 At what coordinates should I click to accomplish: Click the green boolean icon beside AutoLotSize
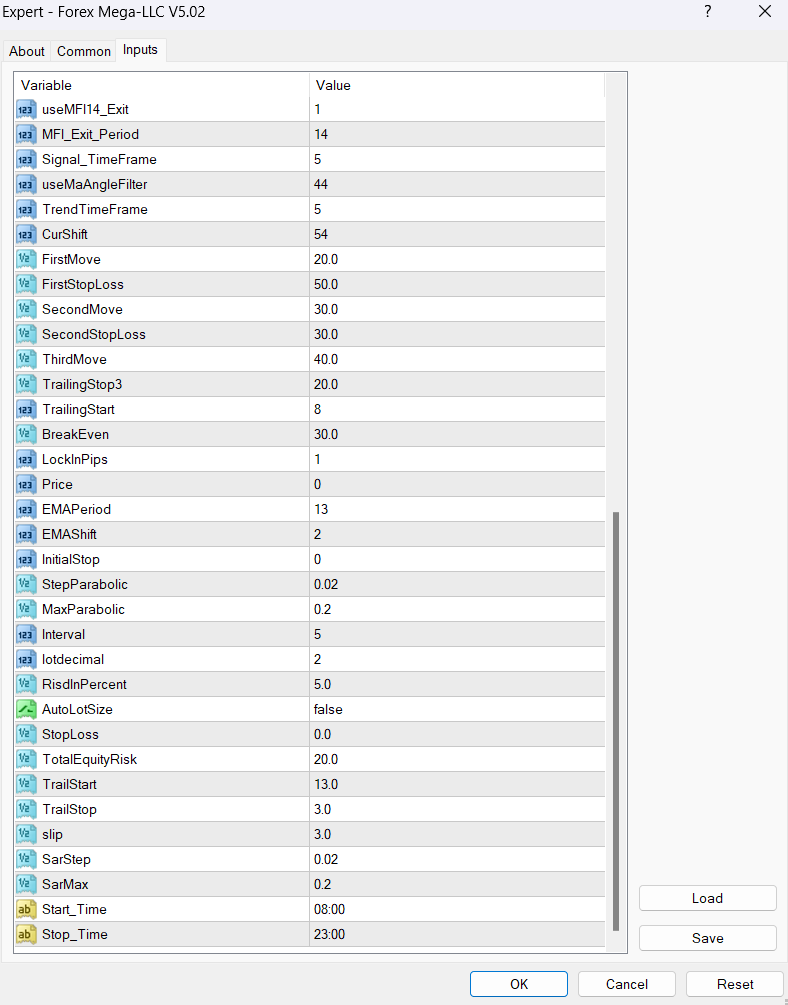point(26,710)
